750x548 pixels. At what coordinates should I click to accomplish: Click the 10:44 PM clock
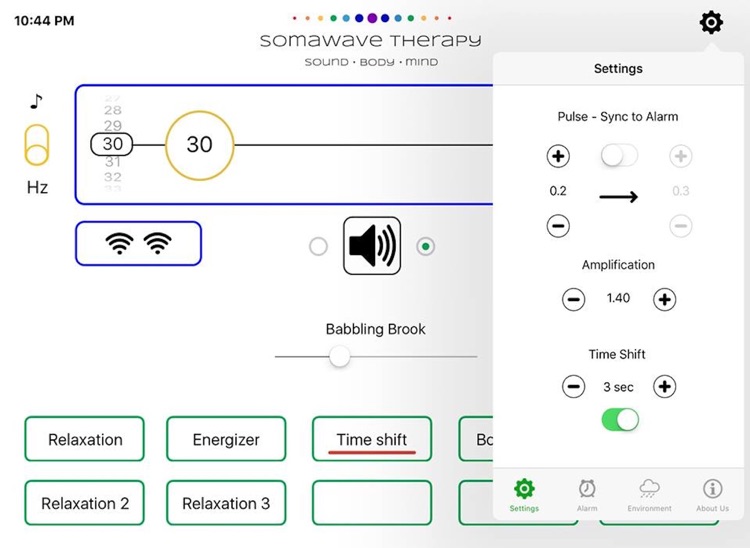pos(44,21)
